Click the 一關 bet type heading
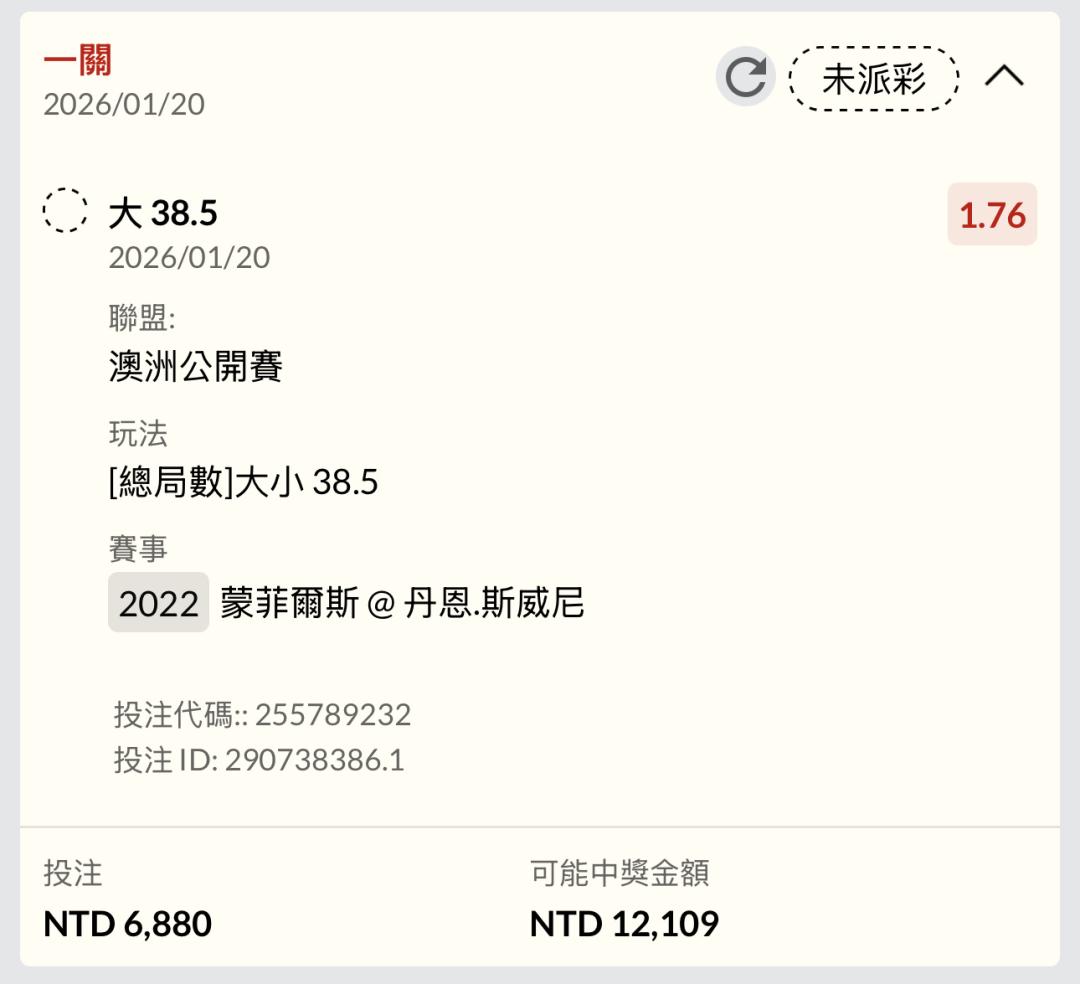 [77, 60]
